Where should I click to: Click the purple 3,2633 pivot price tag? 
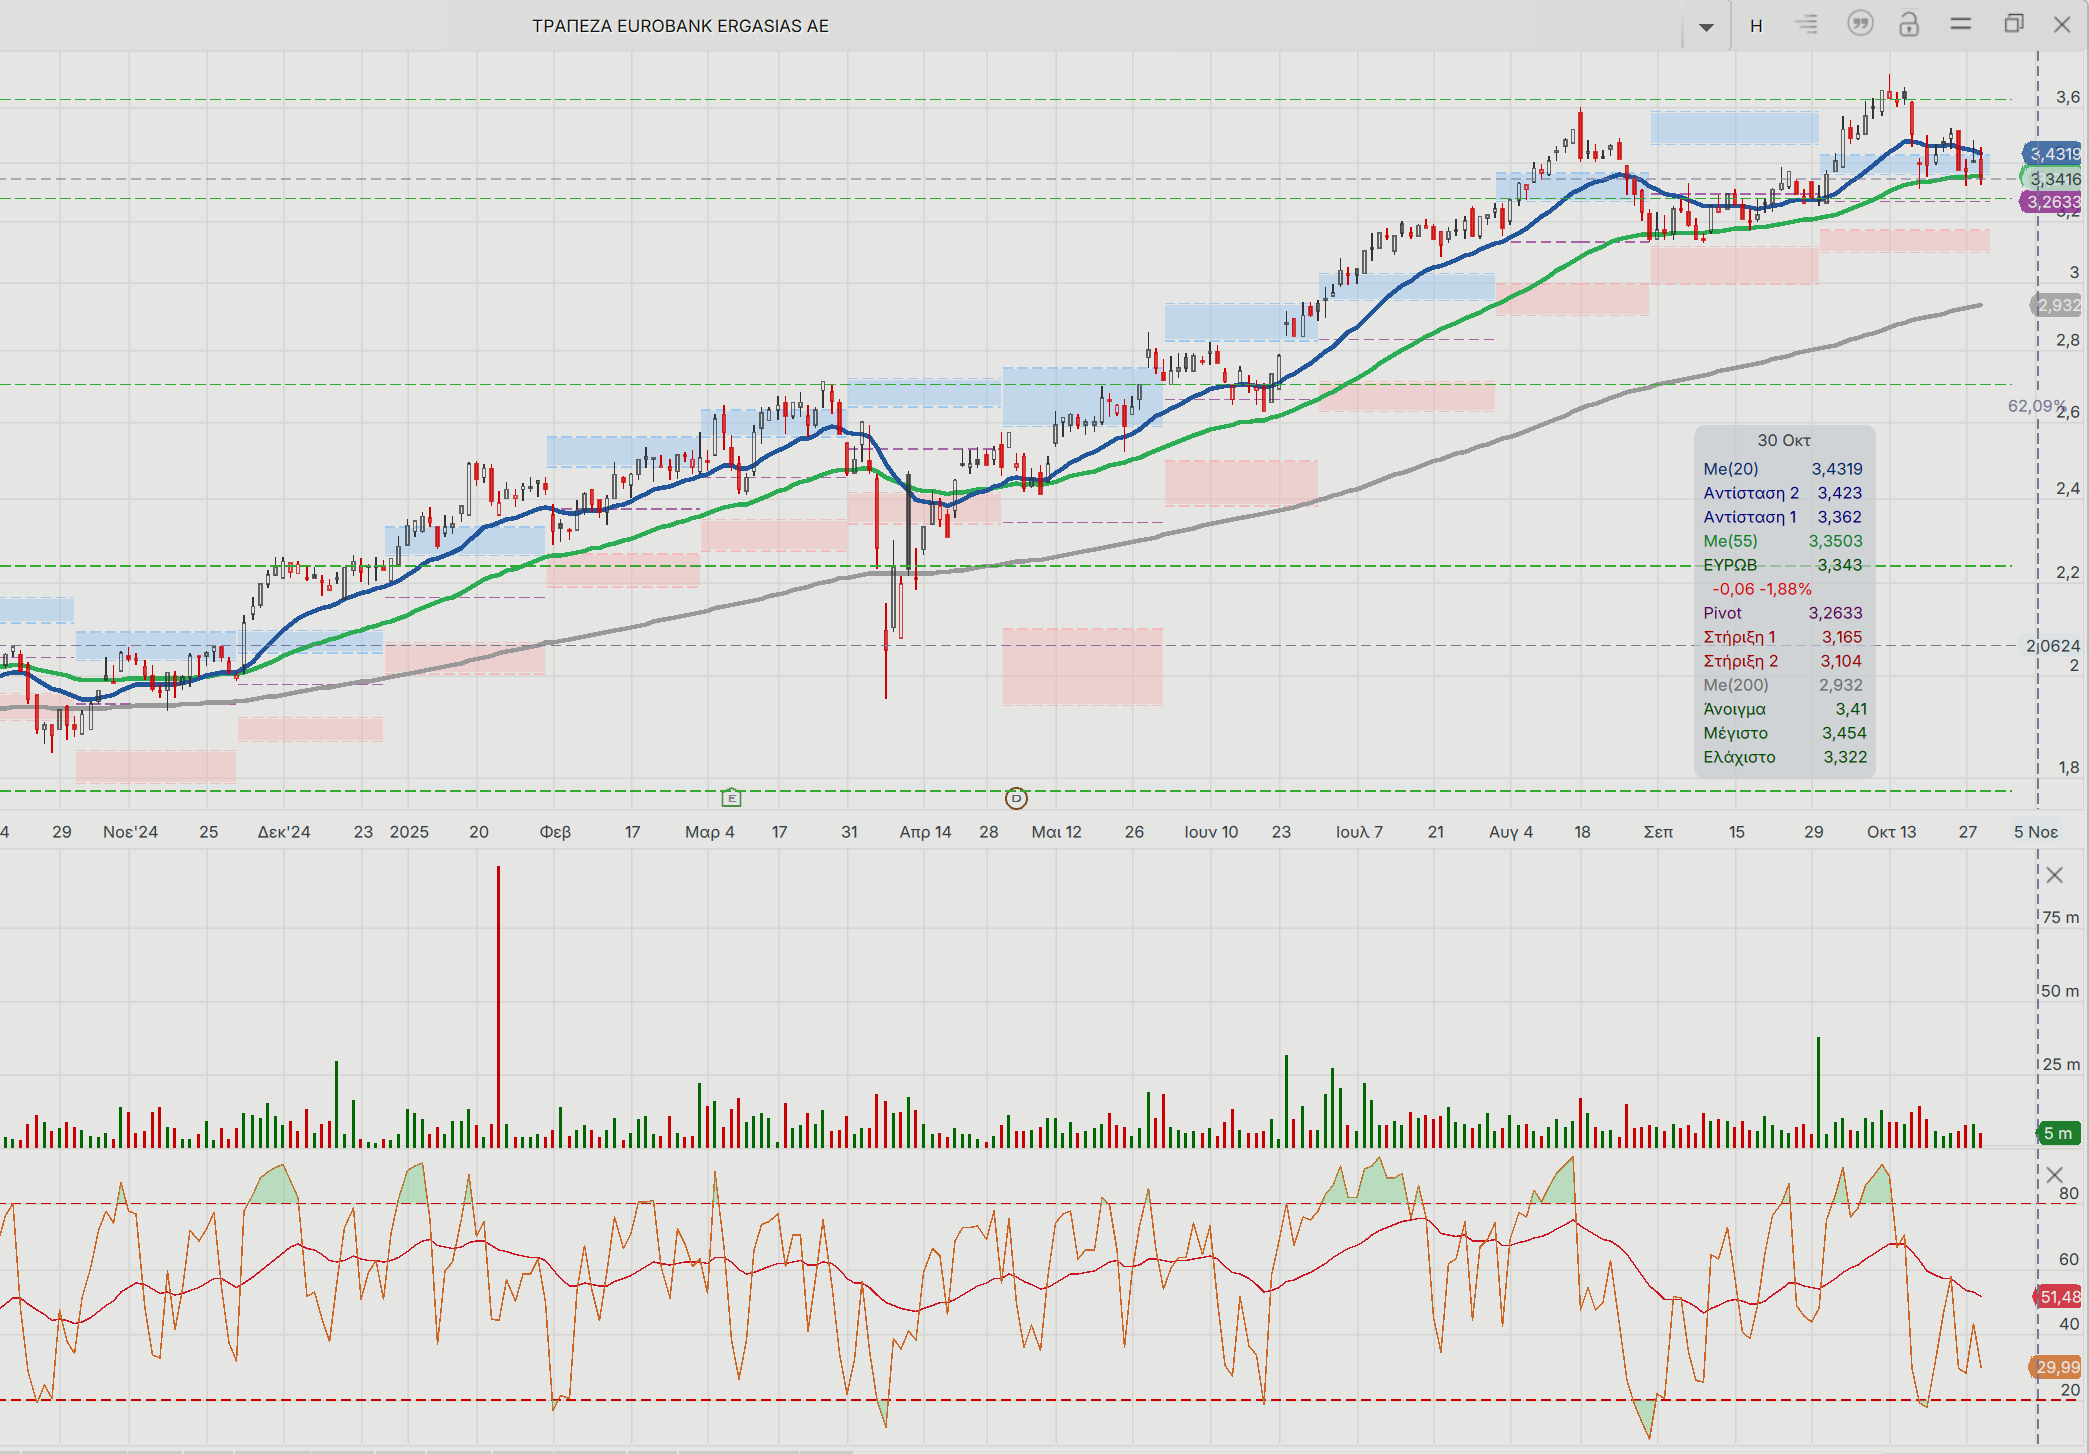(x=2053, y=202)
